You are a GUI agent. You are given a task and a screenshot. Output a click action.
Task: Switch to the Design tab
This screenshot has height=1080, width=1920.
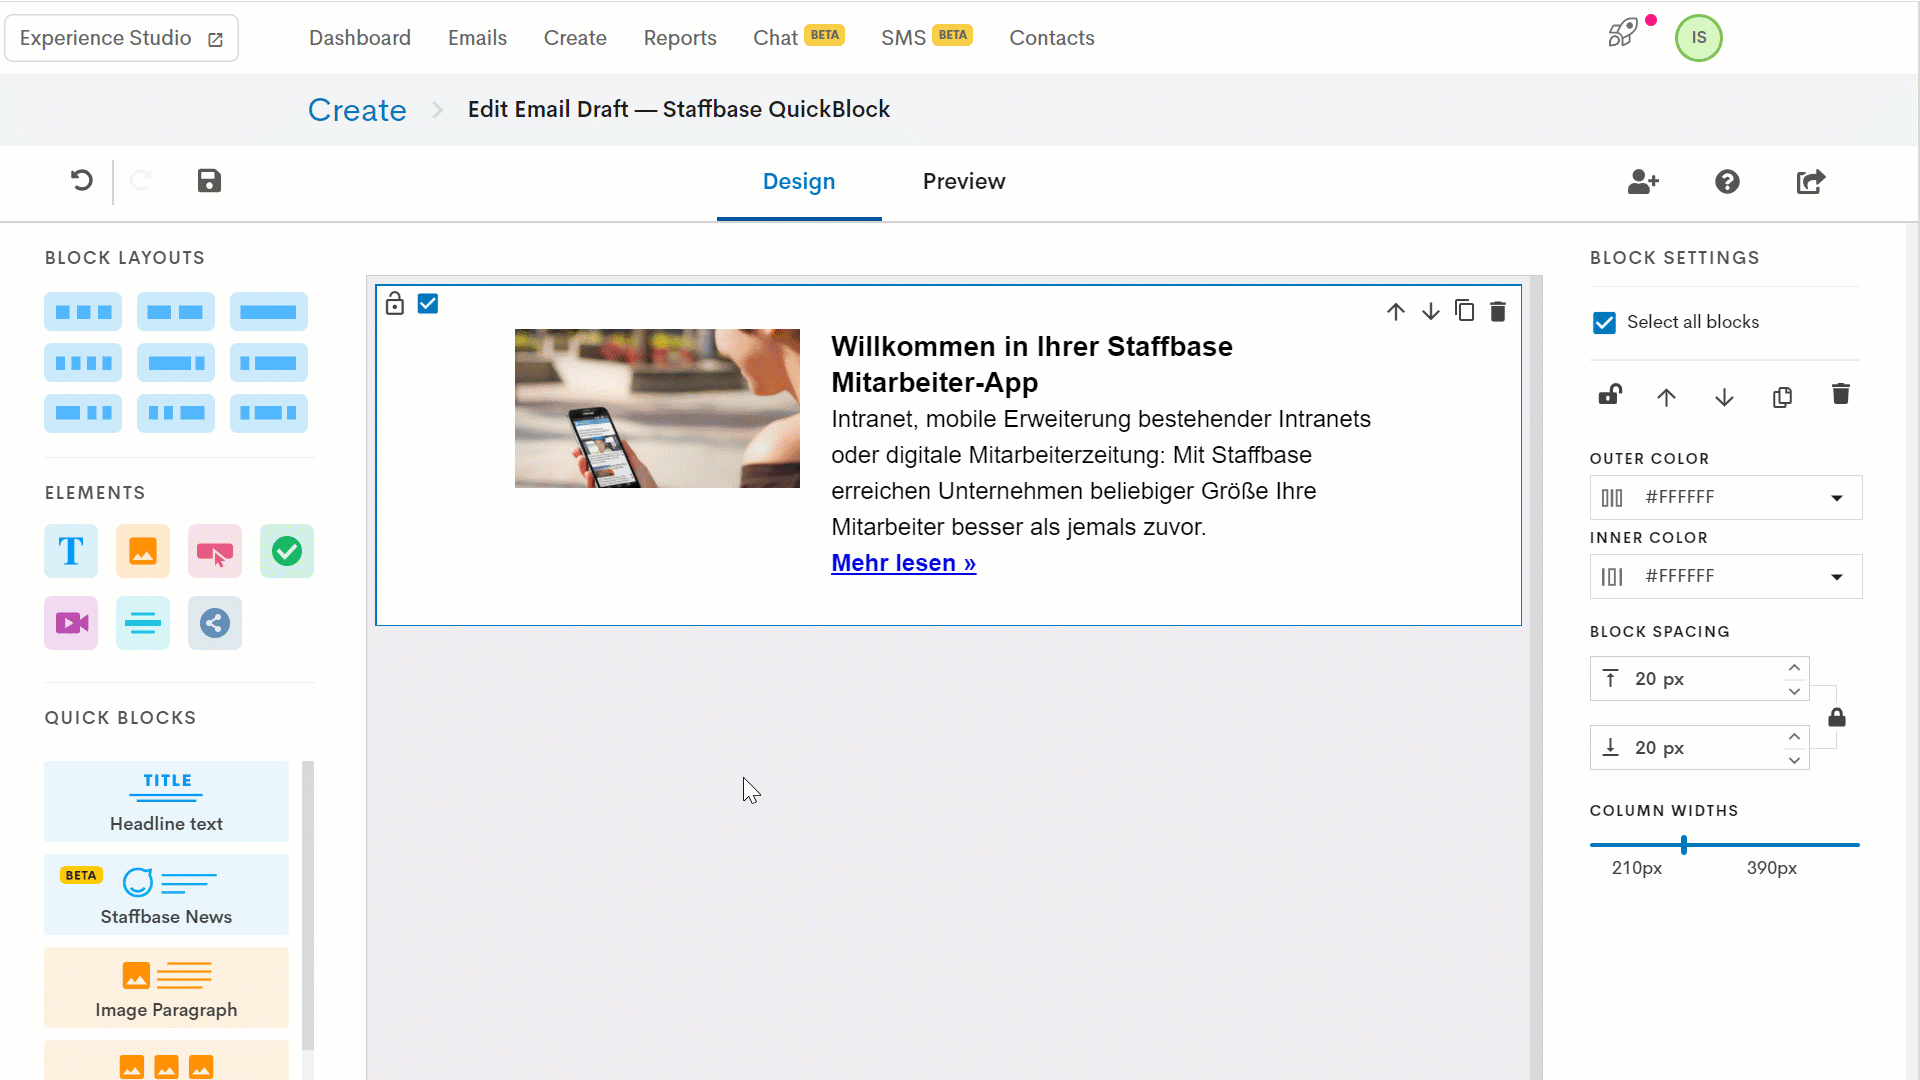799,182
